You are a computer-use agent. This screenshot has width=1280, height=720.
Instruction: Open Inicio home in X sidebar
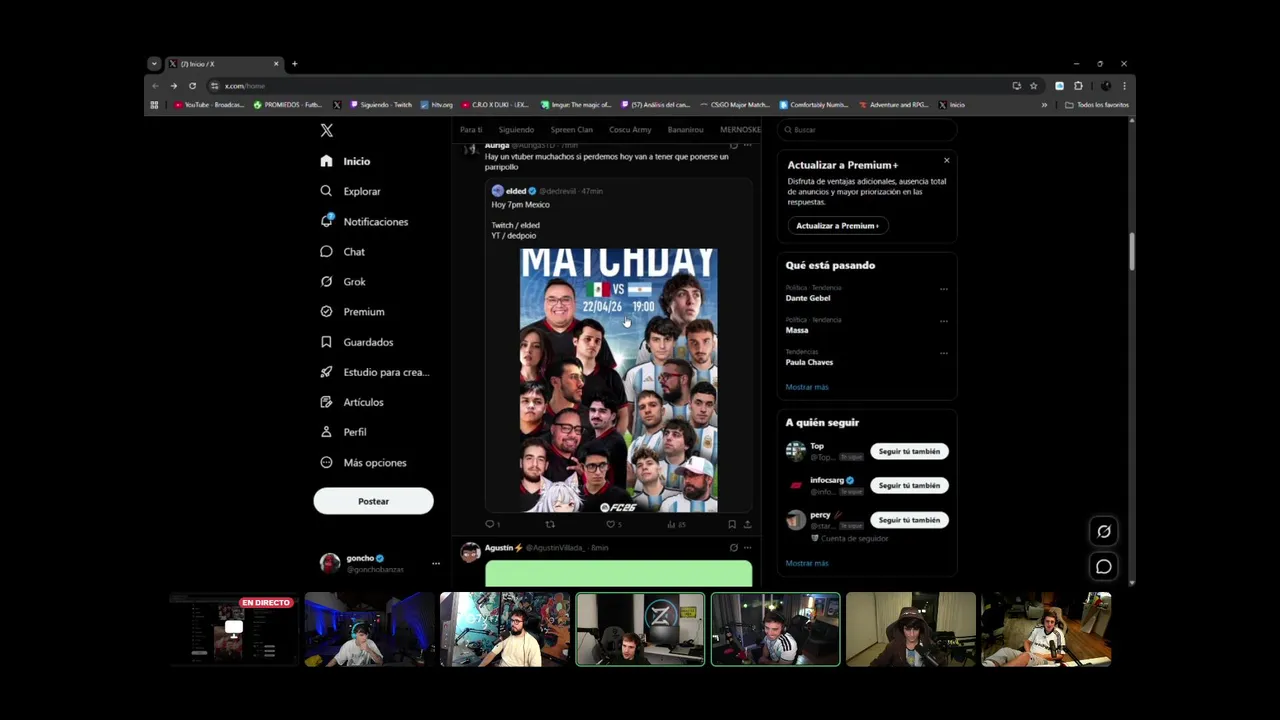point(345,161)
